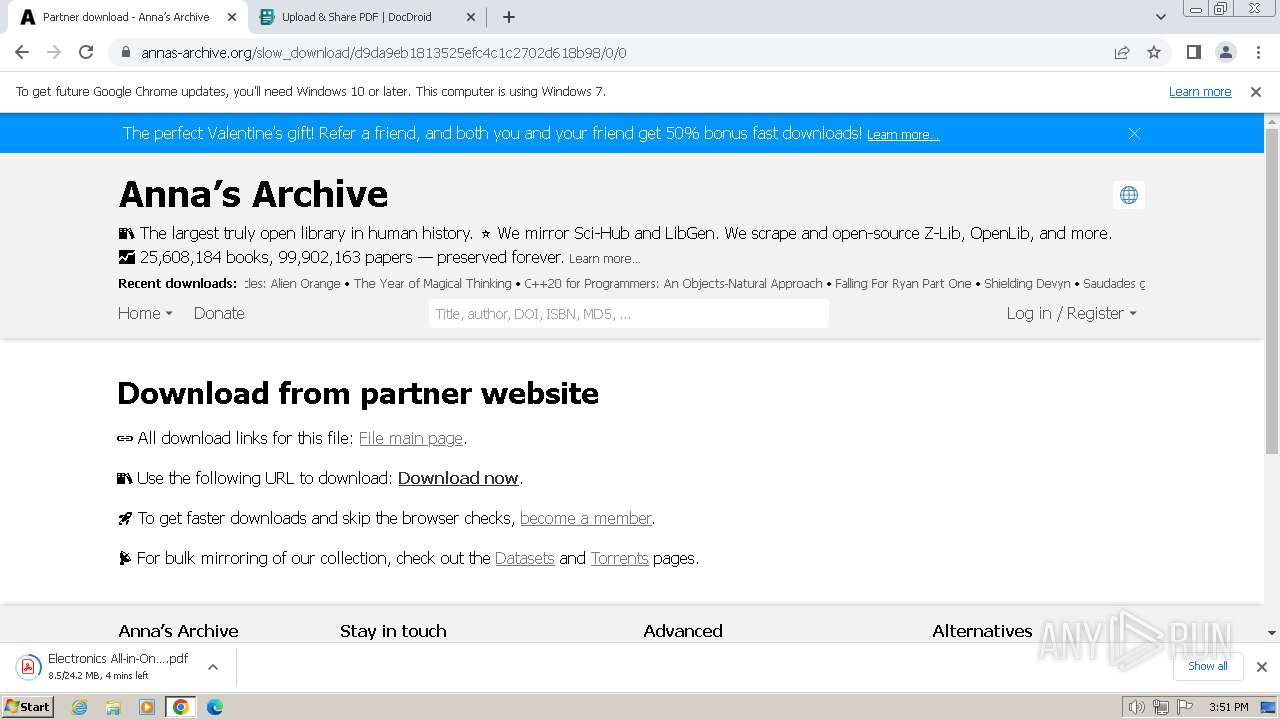Focus the title, author, DOI search box
This screenshot has width=1280, height=720.
tap(629, 313)
